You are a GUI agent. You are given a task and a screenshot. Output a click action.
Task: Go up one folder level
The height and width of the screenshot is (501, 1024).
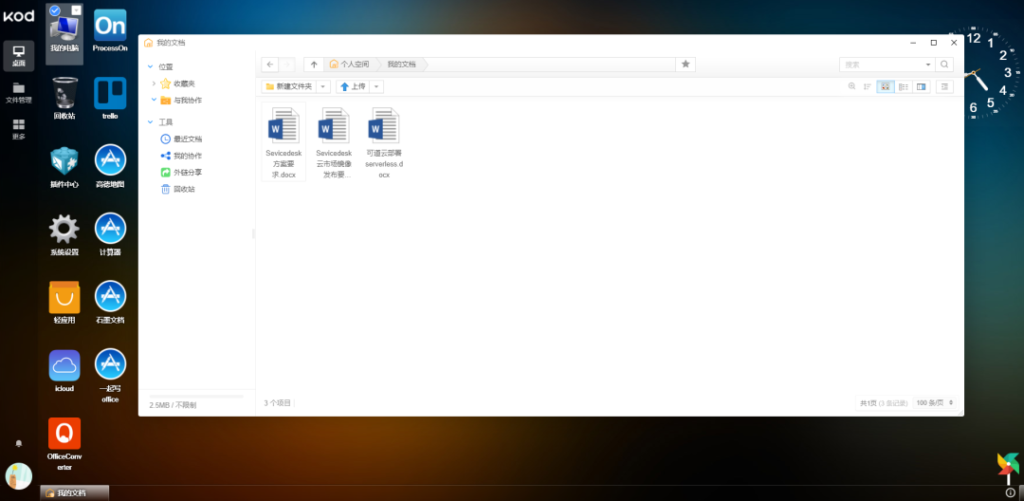point(313,65)
